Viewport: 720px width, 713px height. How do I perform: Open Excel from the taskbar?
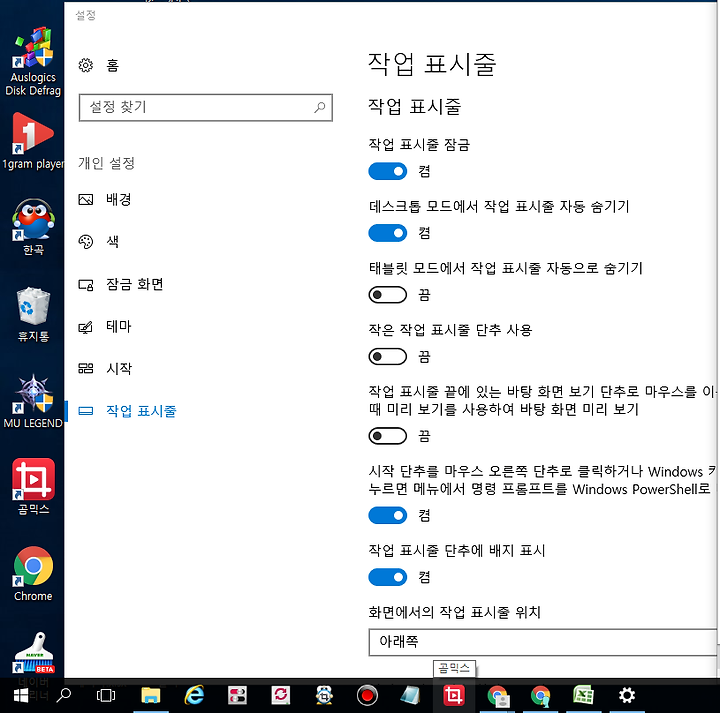point(584,696)
